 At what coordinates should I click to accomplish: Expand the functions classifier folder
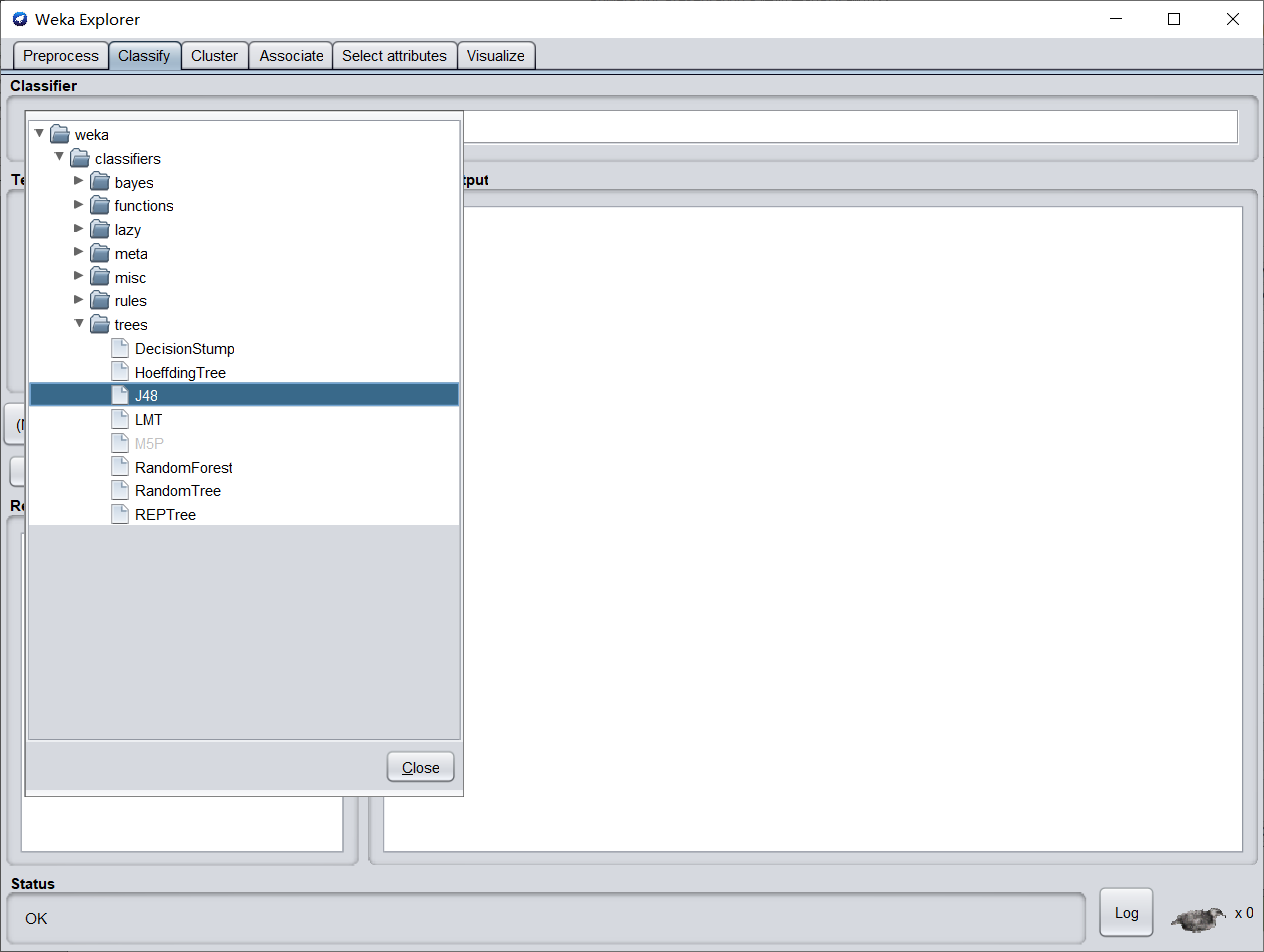pos(78,205)
